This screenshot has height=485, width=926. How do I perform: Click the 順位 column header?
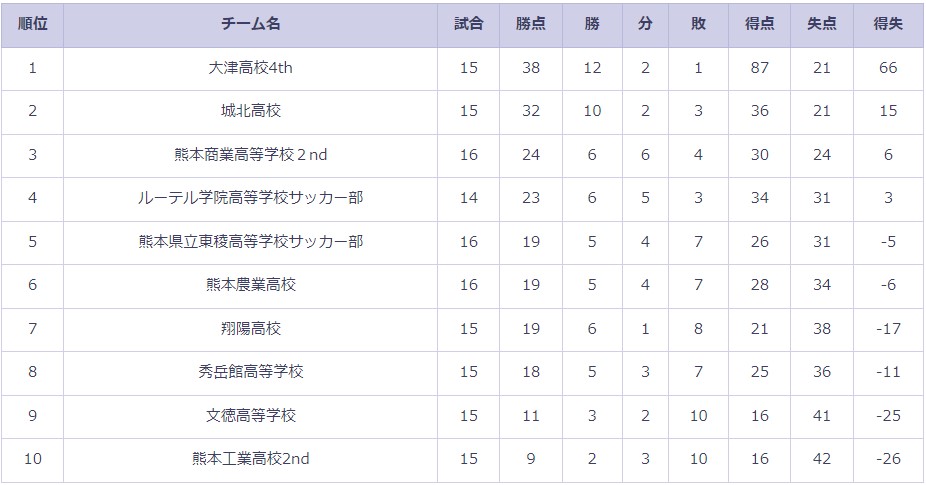[32, 24]
